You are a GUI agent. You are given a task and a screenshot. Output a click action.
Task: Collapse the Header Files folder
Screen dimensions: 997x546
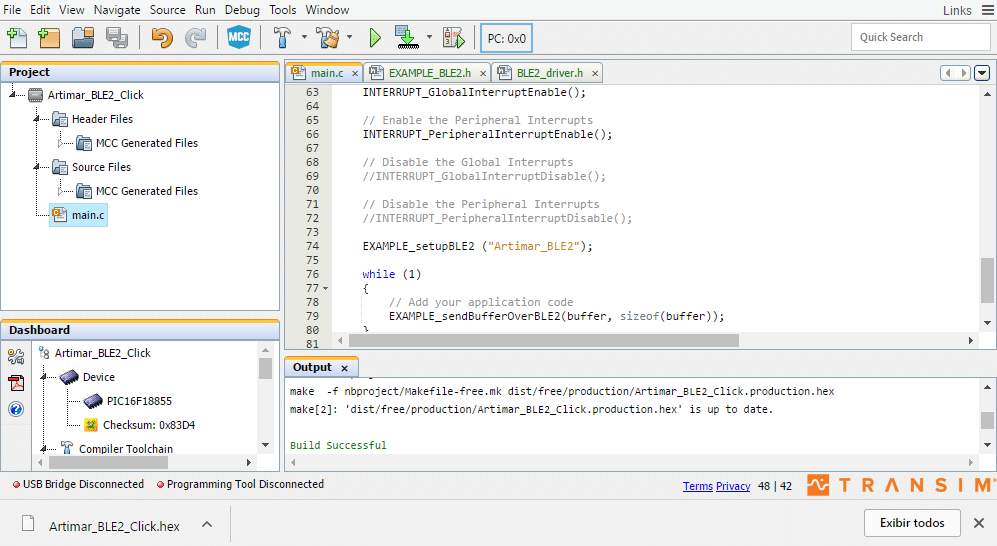click(x=37, y=119)
